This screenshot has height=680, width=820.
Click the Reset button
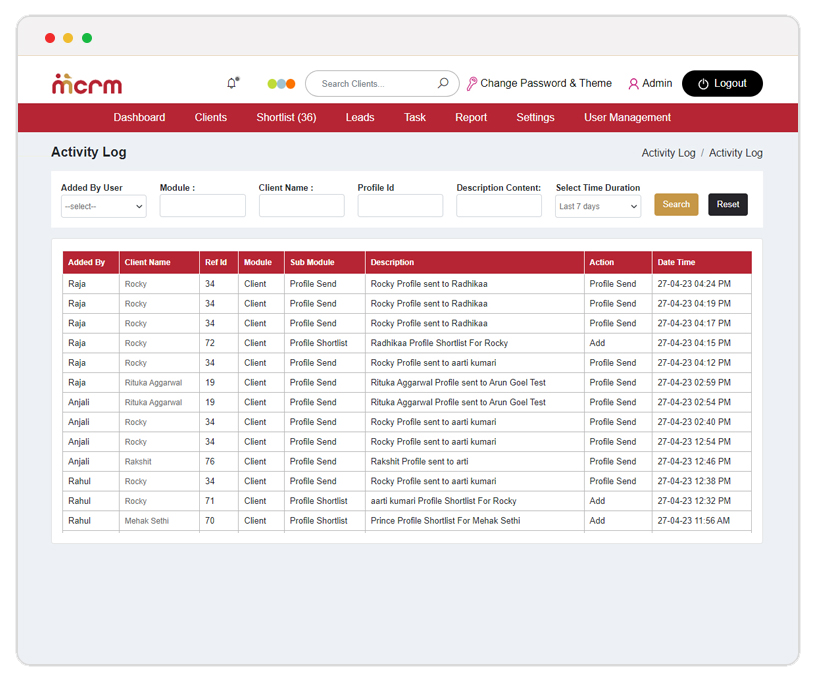tap(728, 204)
